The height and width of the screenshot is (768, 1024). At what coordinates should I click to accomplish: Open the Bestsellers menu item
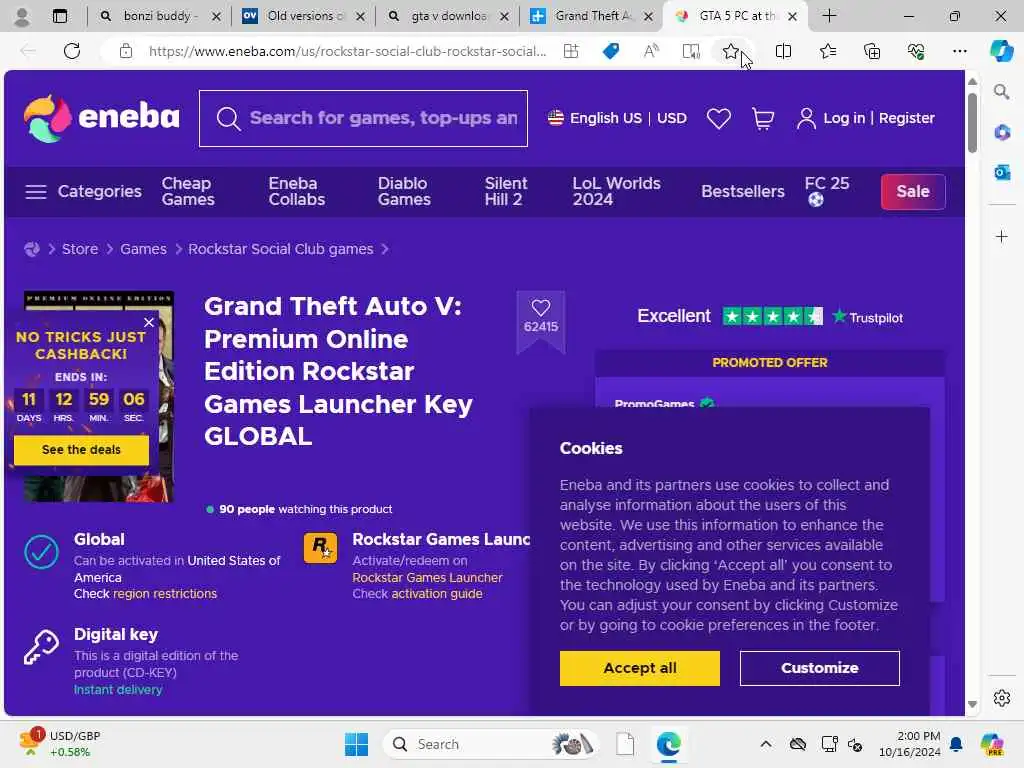click(x=743, y=191)
